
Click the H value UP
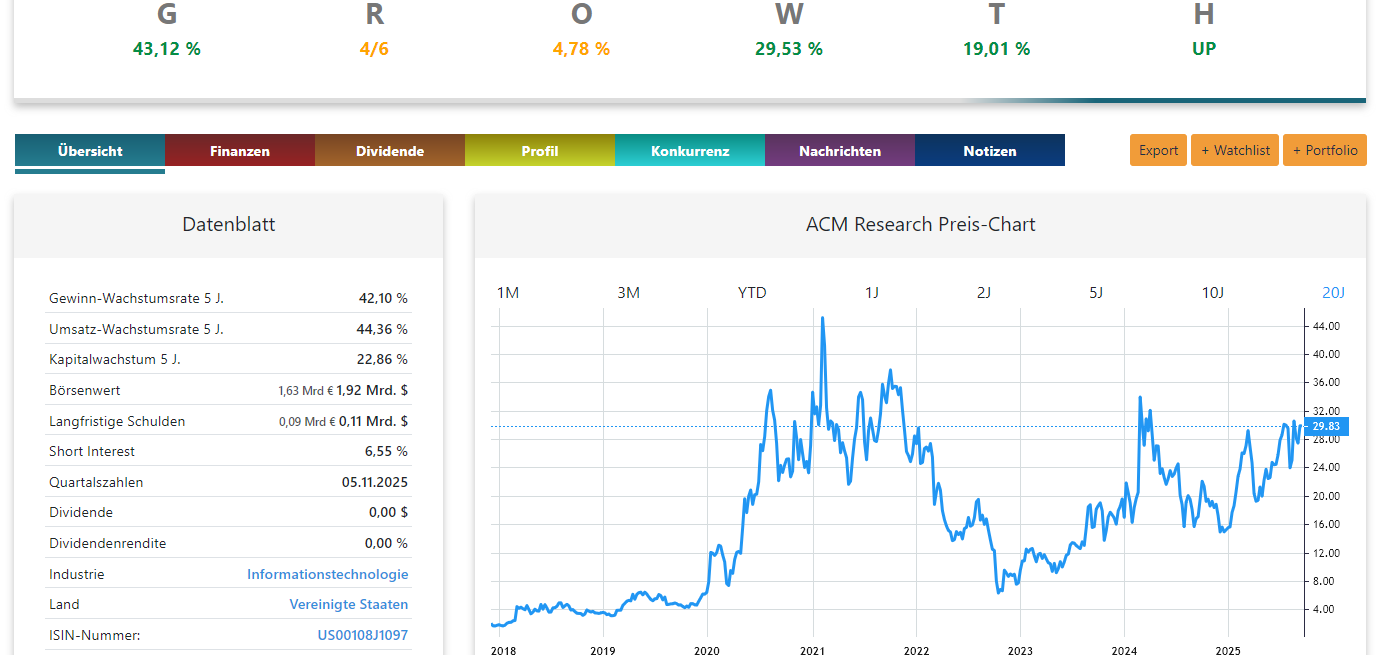click(1204, 48)
